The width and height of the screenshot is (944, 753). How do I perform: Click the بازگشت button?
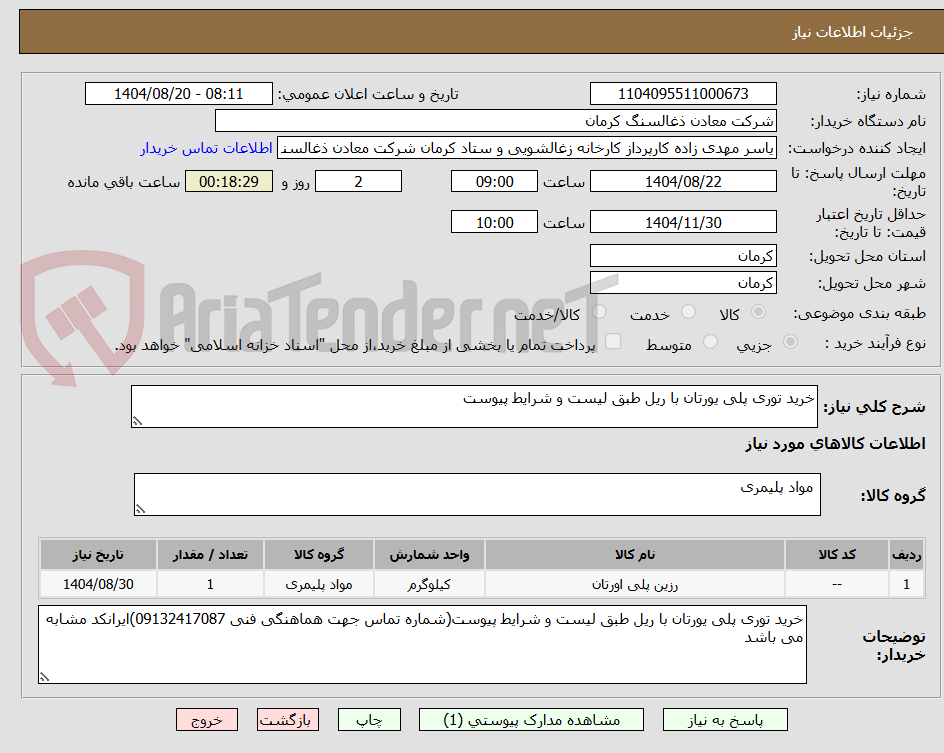pos(288,719)
